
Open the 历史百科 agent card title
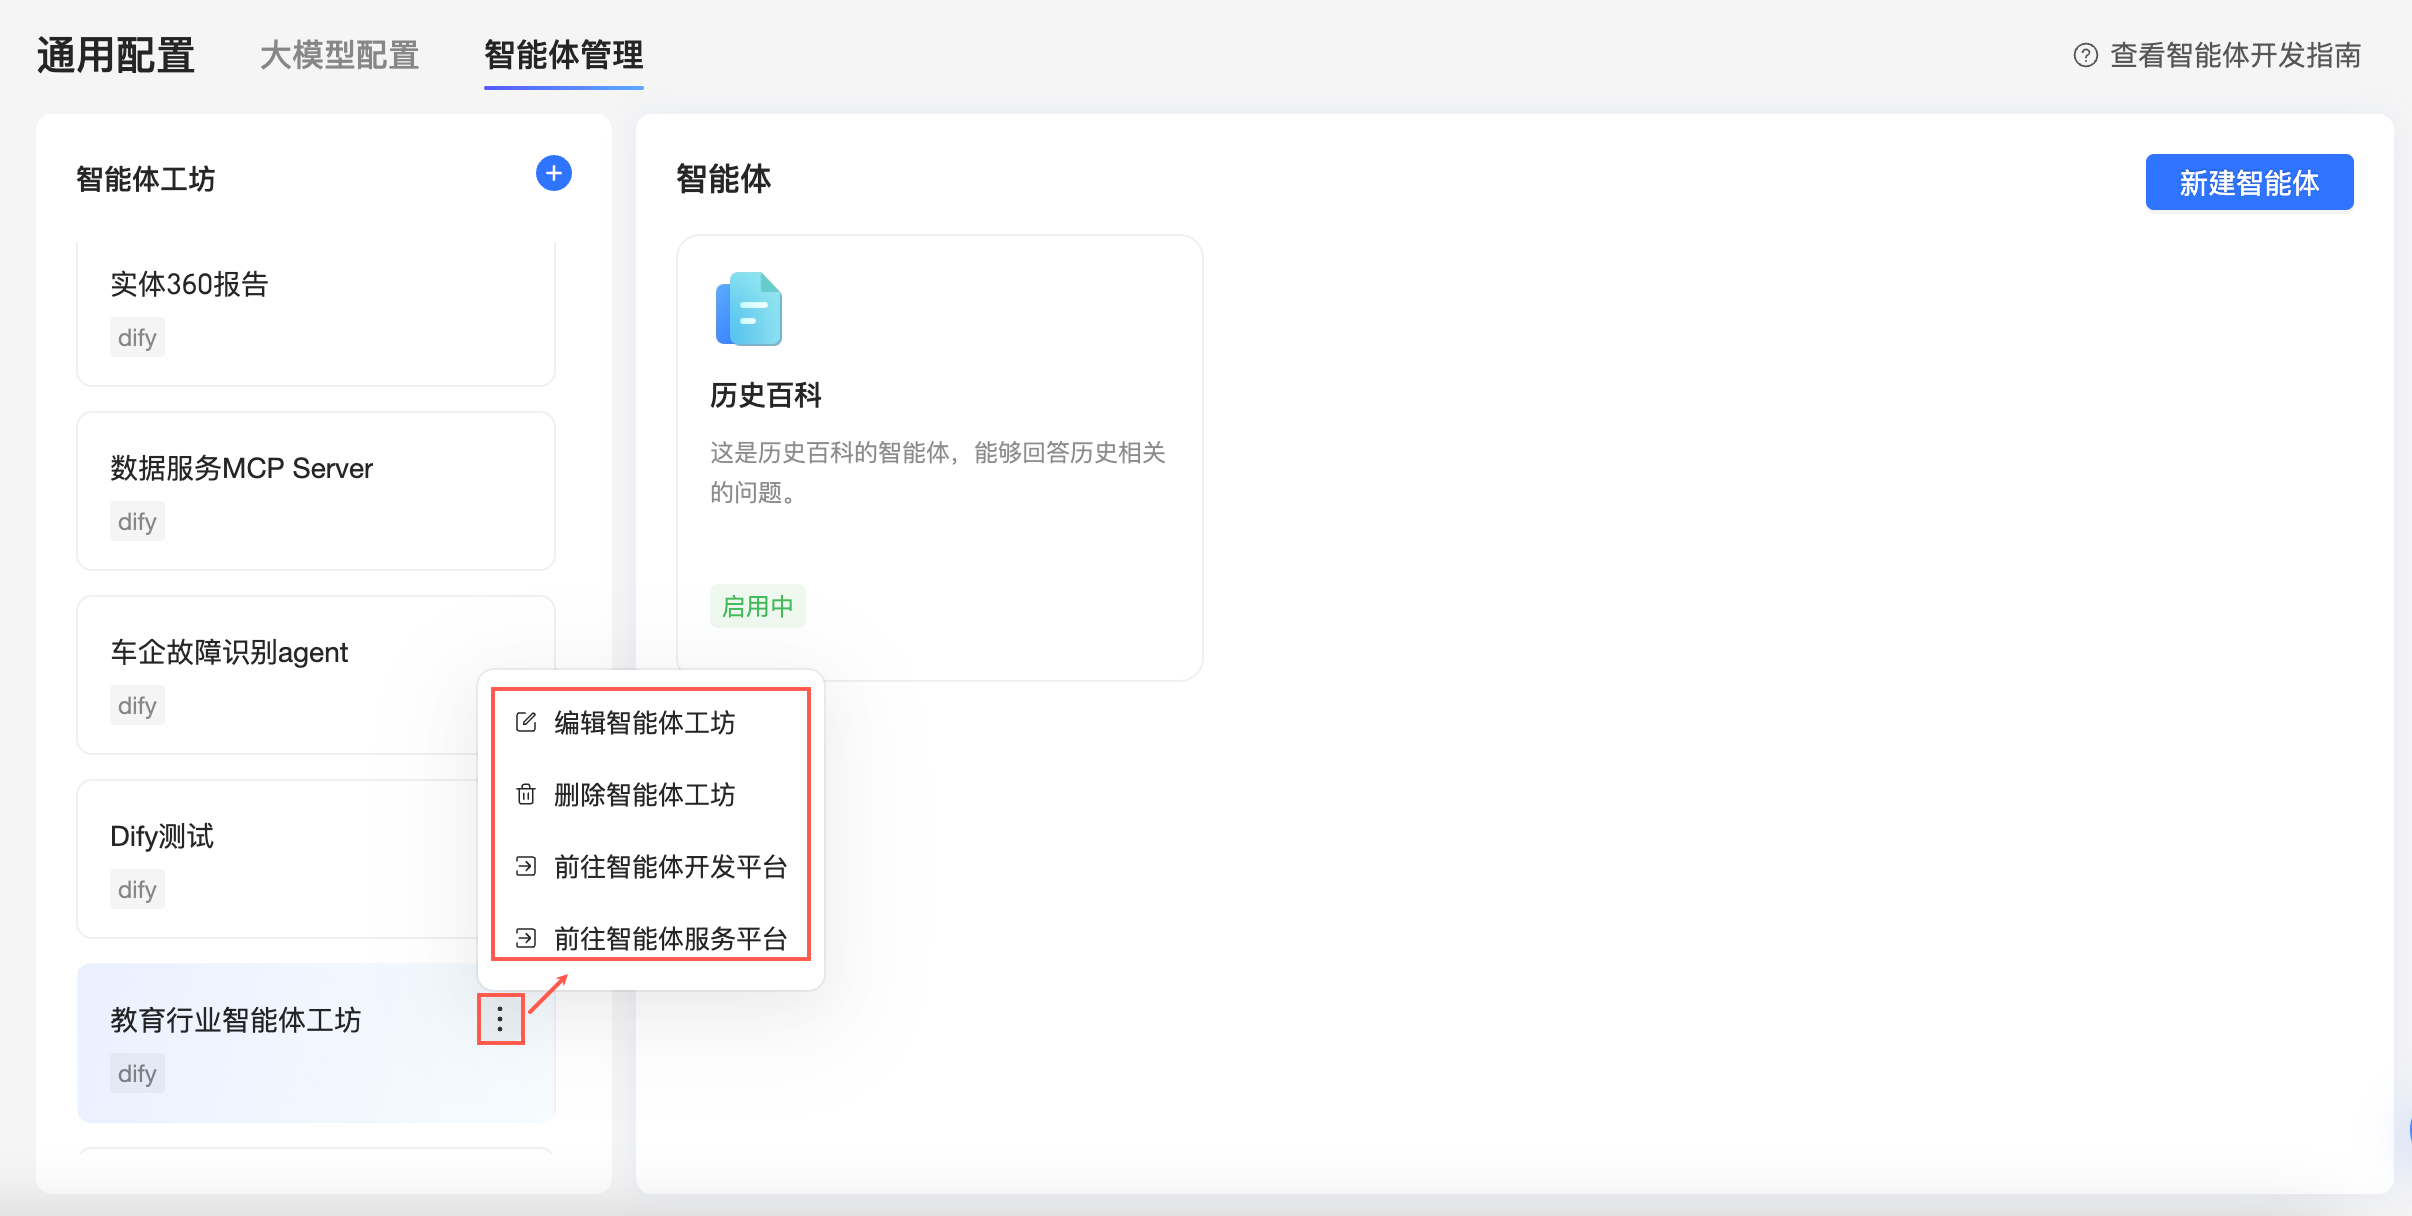[766, 396]
